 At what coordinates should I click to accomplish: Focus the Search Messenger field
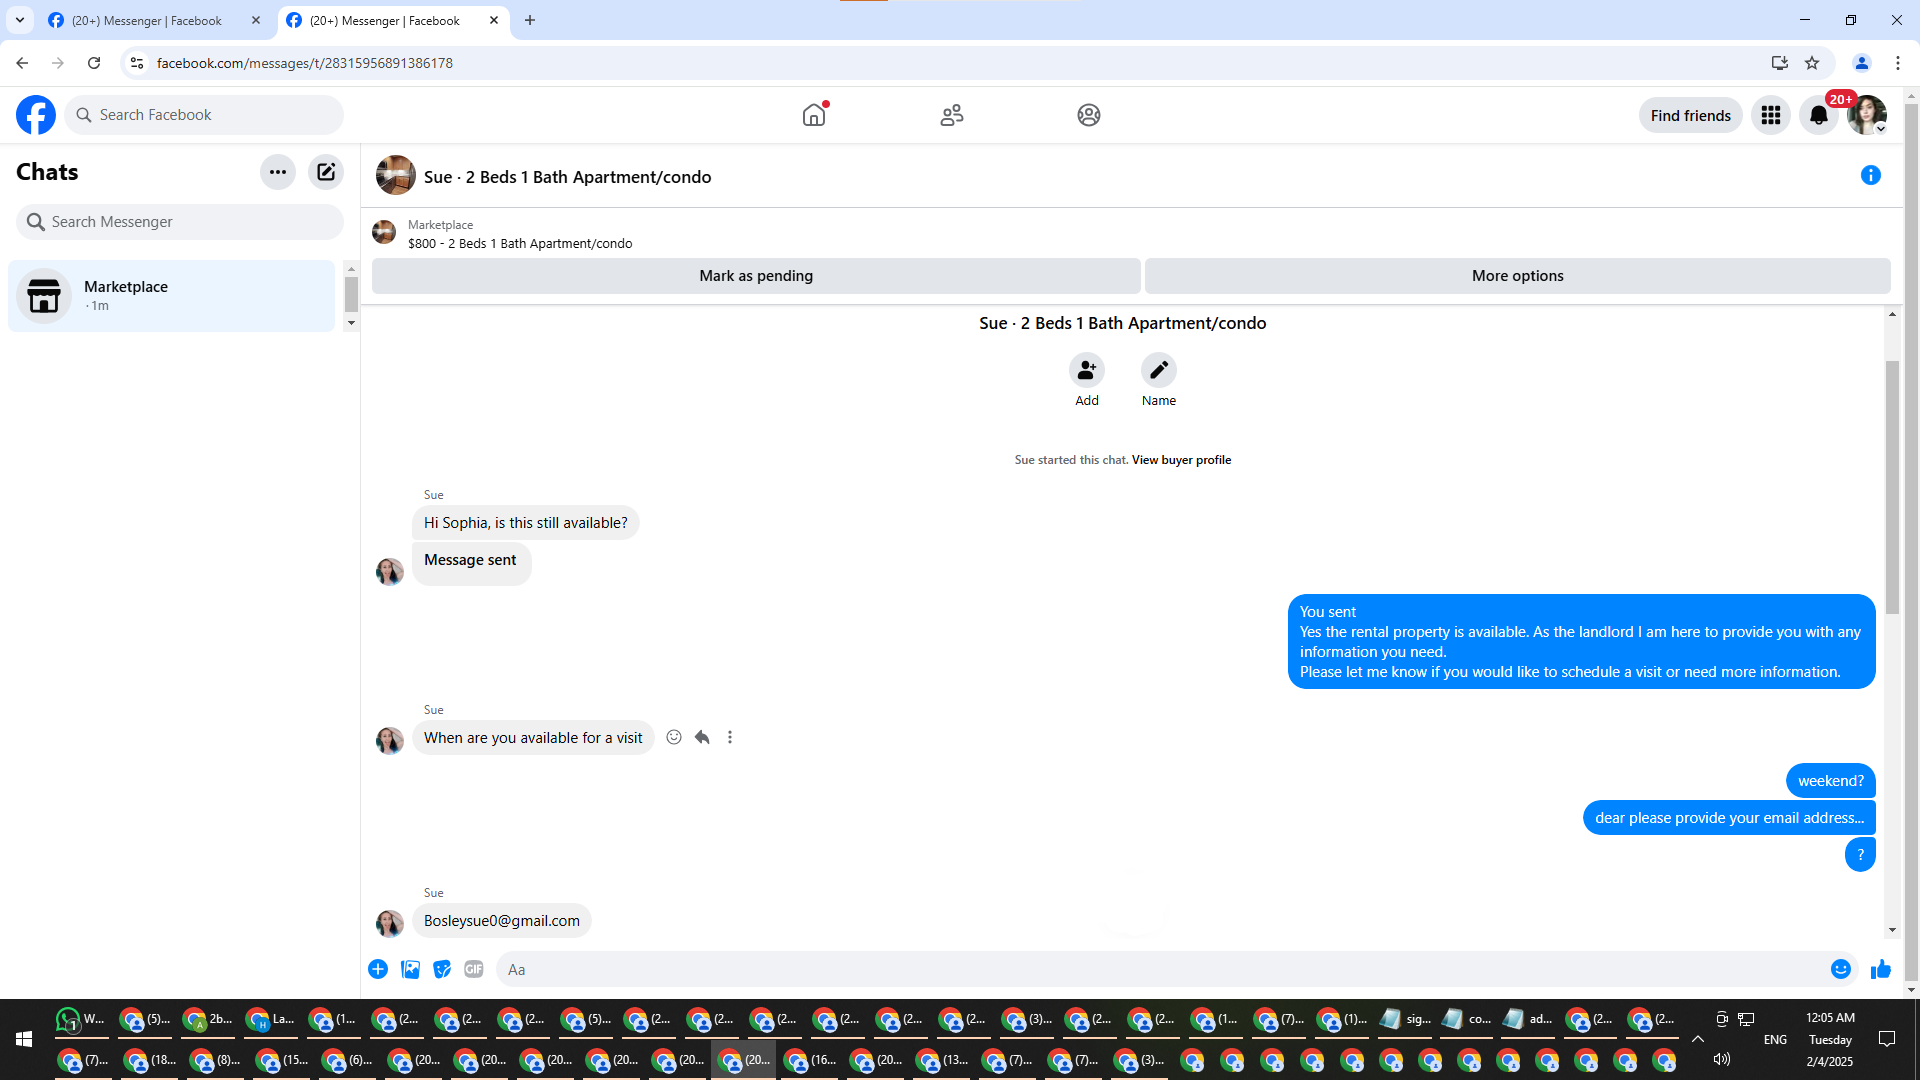click(x=180, y=222)
